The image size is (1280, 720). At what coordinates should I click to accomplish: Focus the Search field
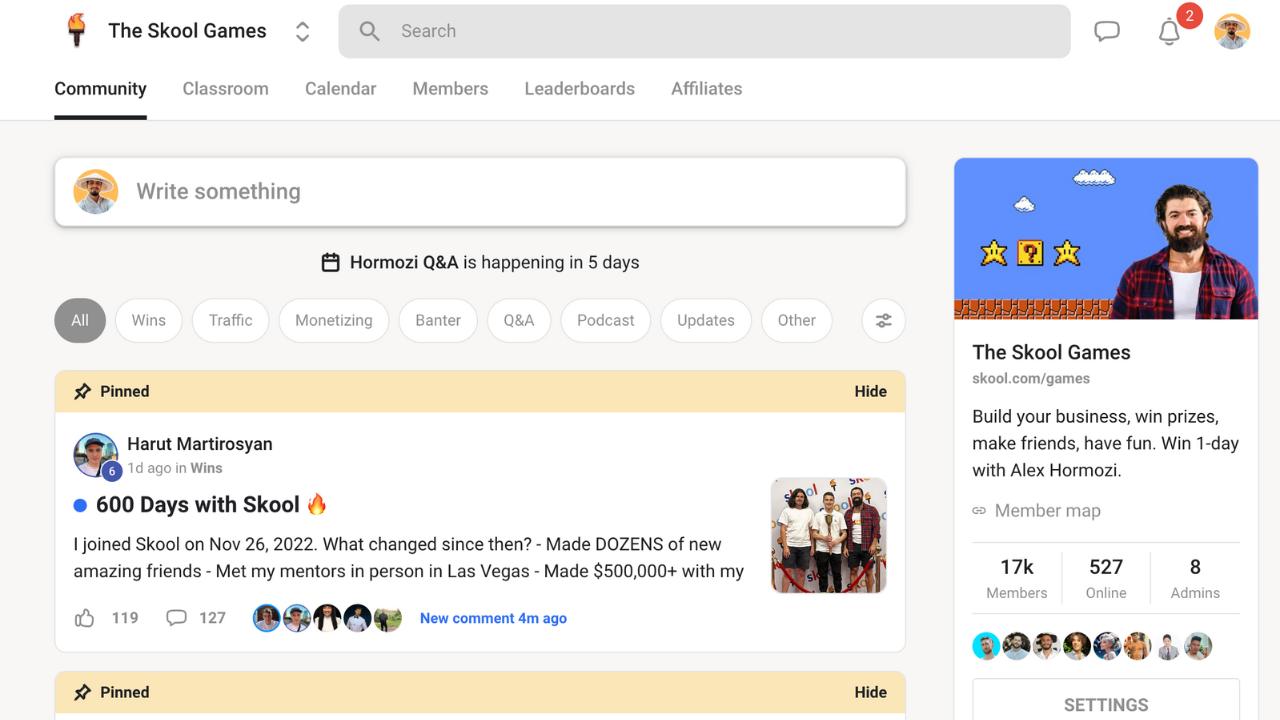tap(704, 31)
